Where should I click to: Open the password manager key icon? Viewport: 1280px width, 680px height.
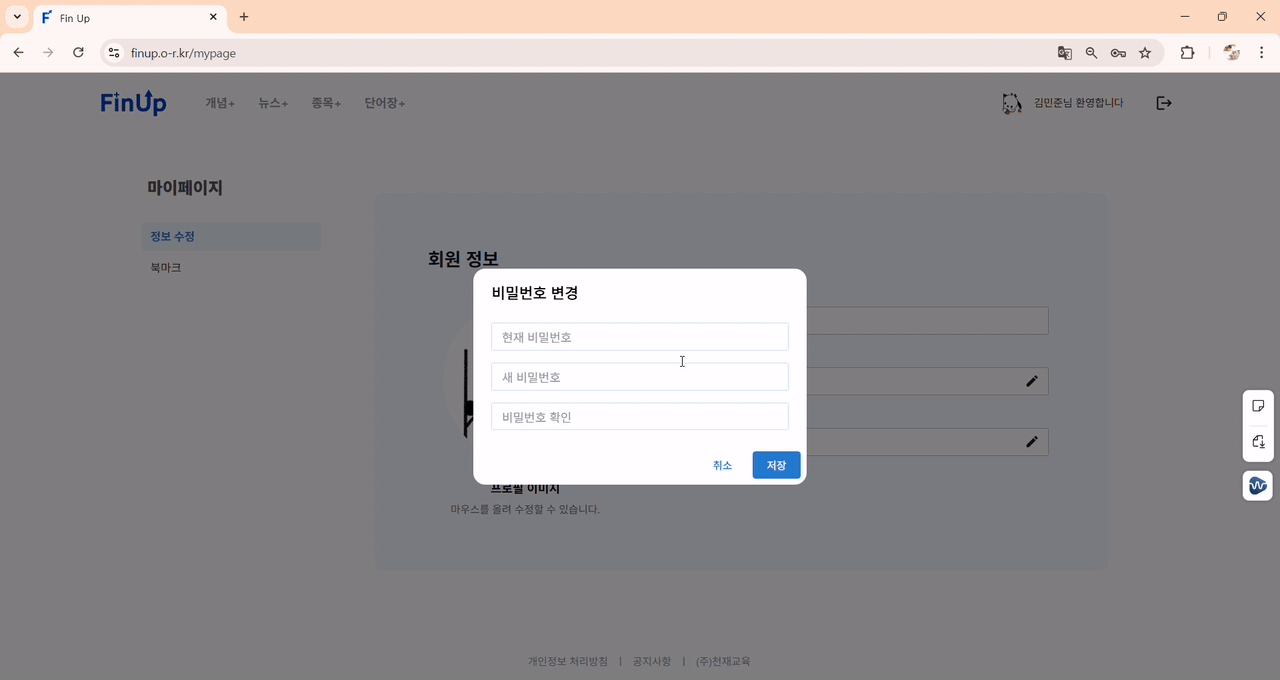pyautogui.click(x=1118, y=53)
